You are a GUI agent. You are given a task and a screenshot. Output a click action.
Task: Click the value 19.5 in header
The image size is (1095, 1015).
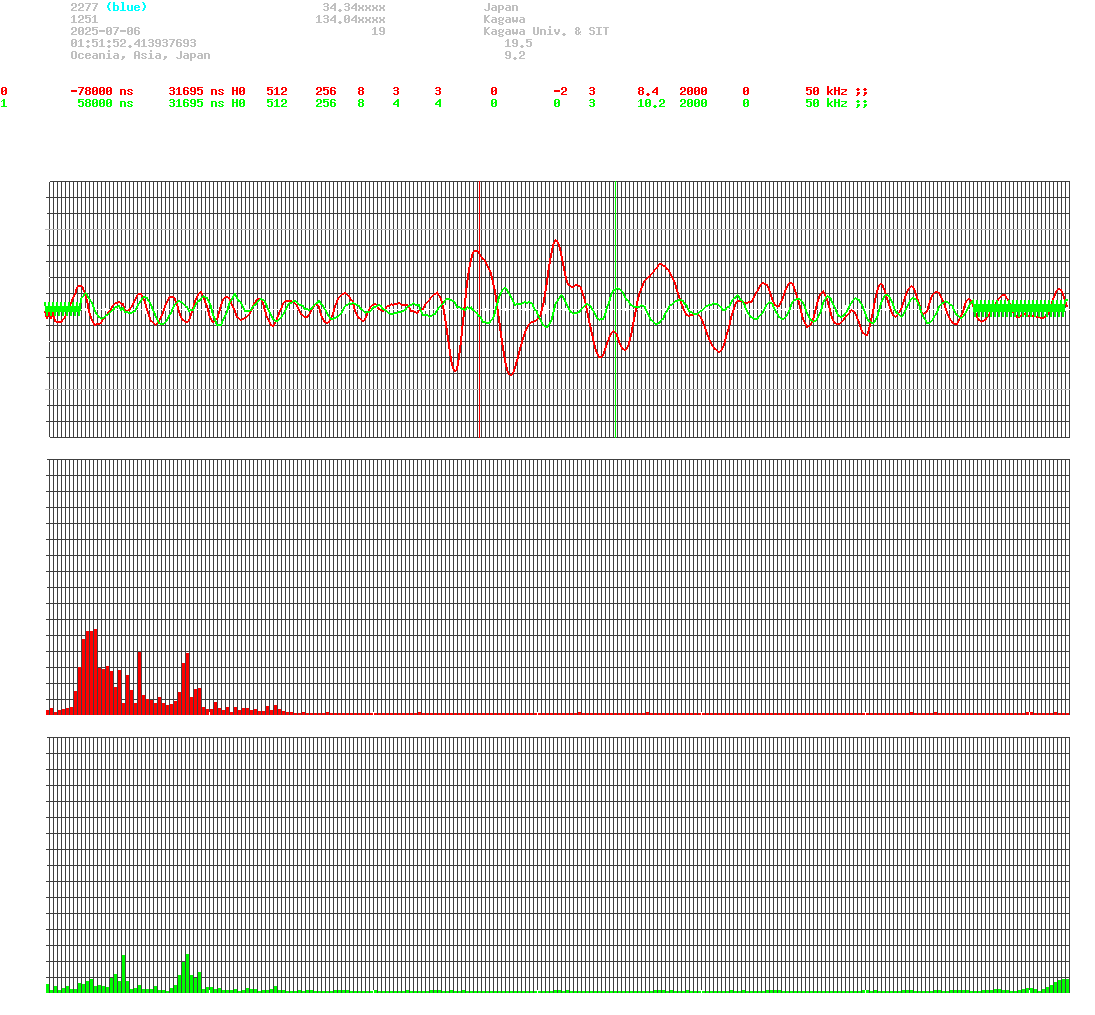click(518, 43)
